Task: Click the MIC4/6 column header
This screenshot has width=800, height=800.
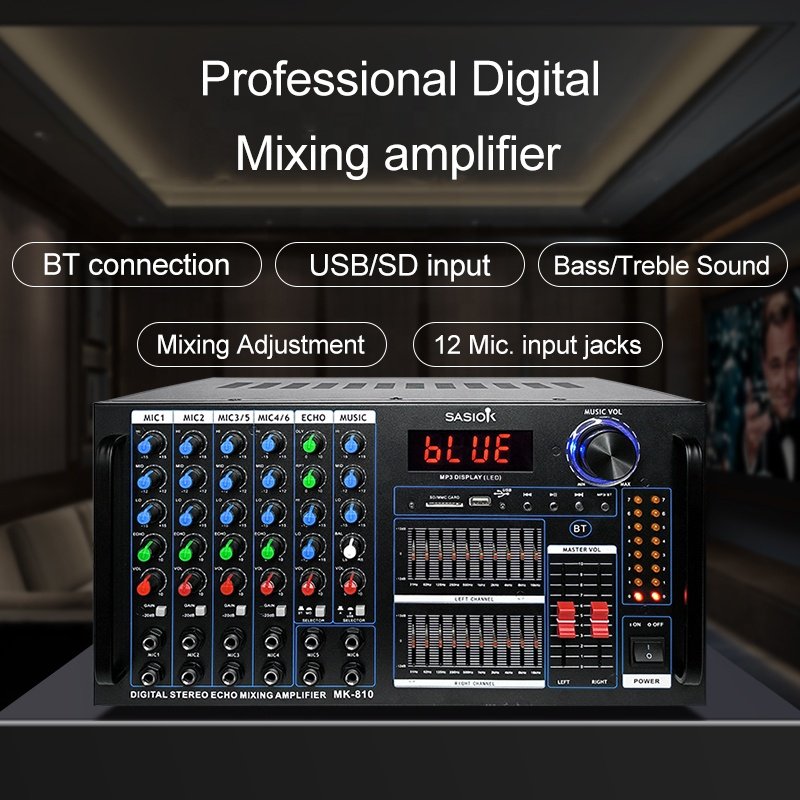Action: (x=273, y=417)
